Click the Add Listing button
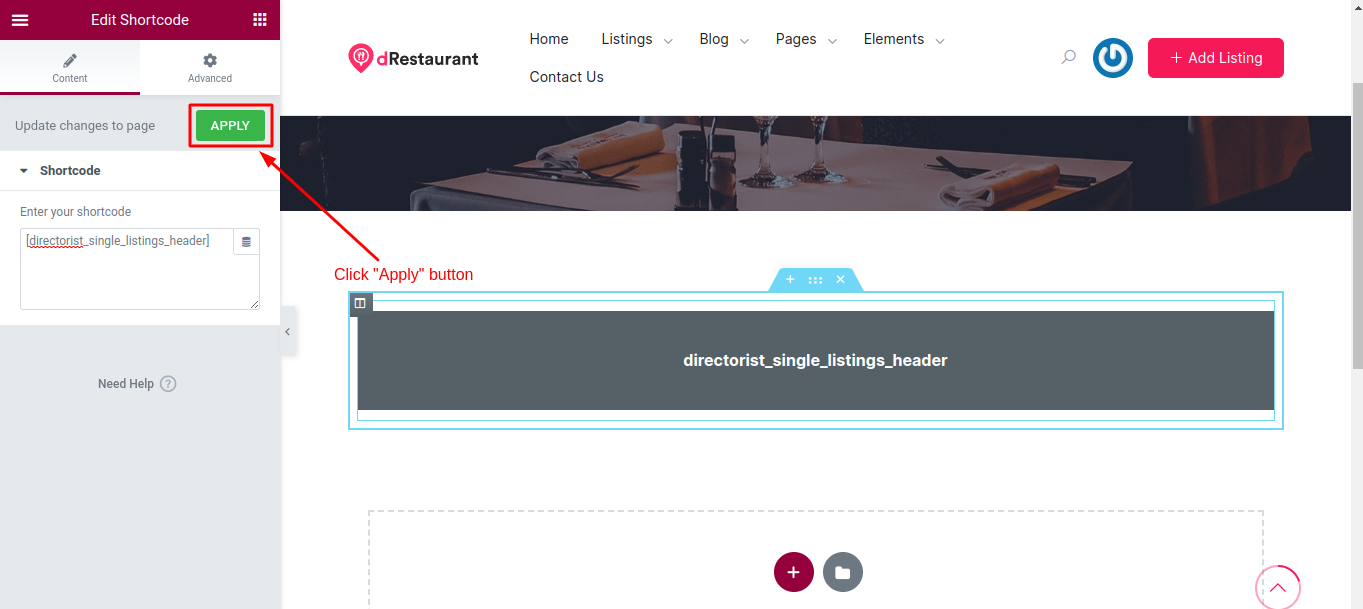This screenshot has width=1363, height=609. pyautogui.click(x=1216, y=58)
